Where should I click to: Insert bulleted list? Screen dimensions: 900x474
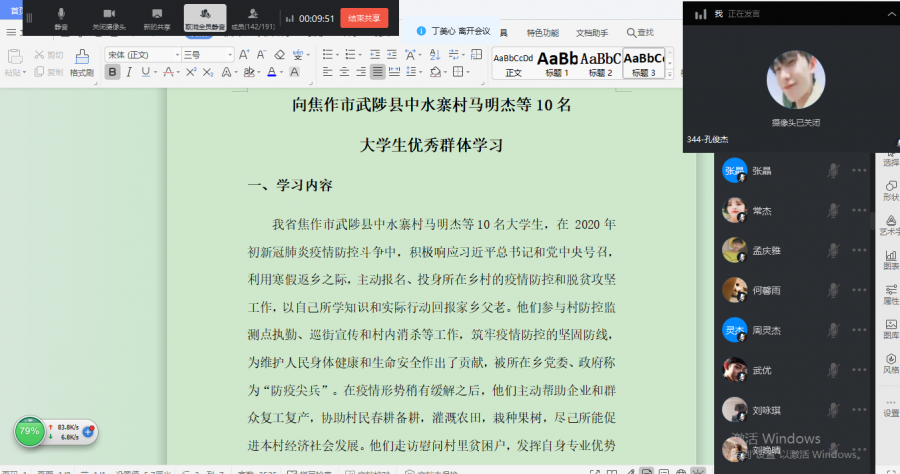[x=328, y=55]
